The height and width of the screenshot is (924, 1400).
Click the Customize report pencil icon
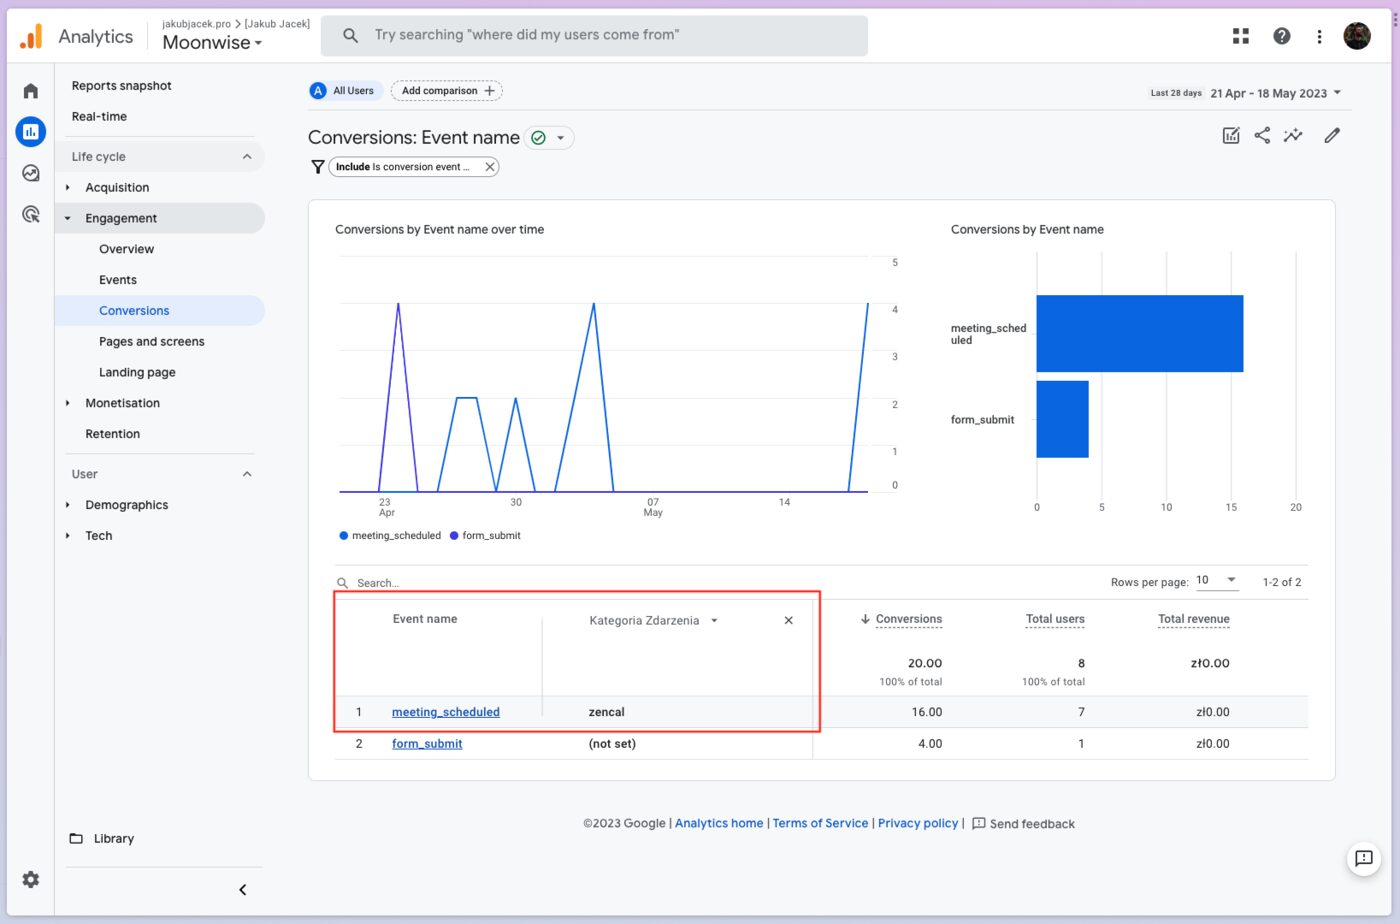(x=1331, y=136)
